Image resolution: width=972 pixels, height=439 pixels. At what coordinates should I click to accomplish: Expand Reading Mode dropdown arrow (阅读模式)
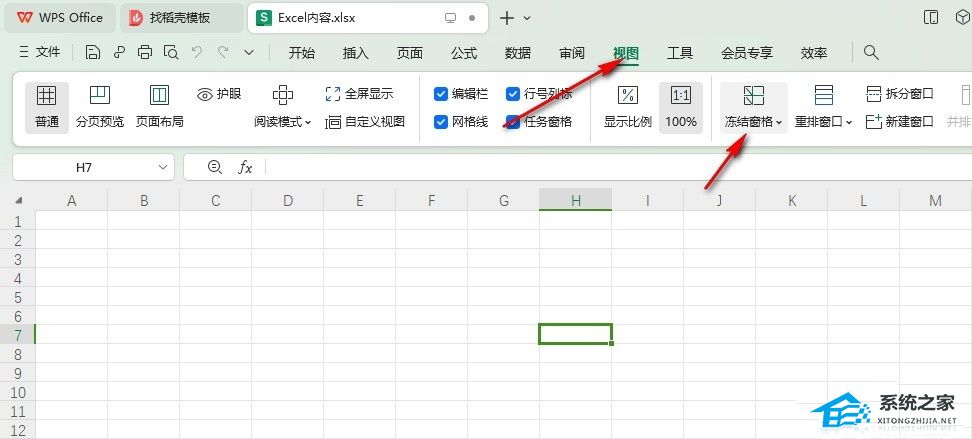pos(308,122)
